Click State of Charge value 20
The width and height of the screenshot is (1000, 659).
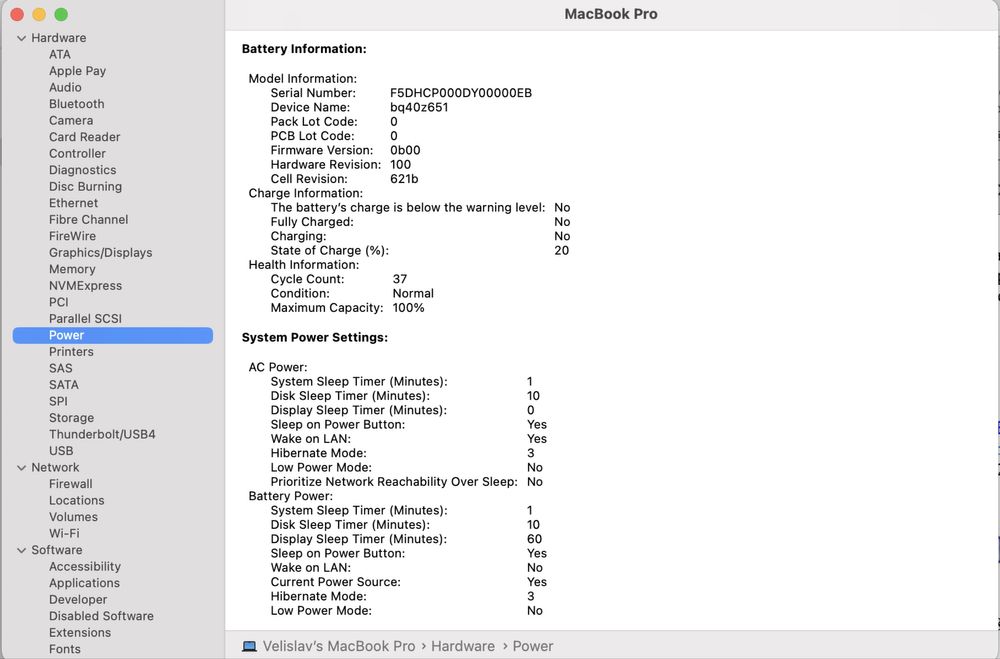pos(561,251)
